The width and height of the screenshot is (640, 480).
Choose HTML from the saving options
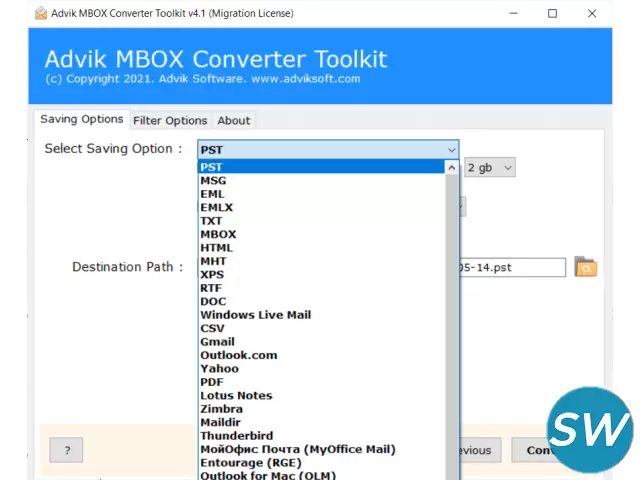point(216,248)
